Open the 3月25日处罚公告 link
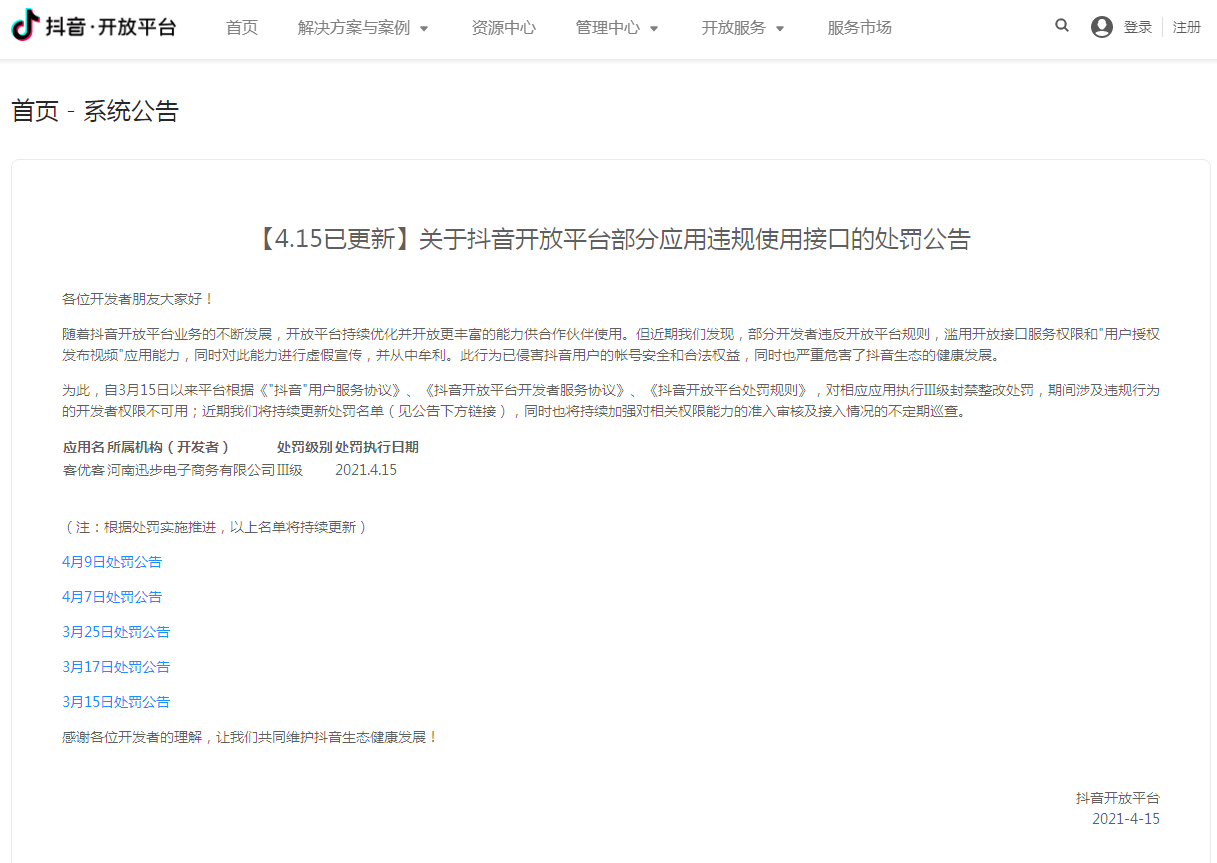Screen dimensions: 1217x863 tap(116, 632)
